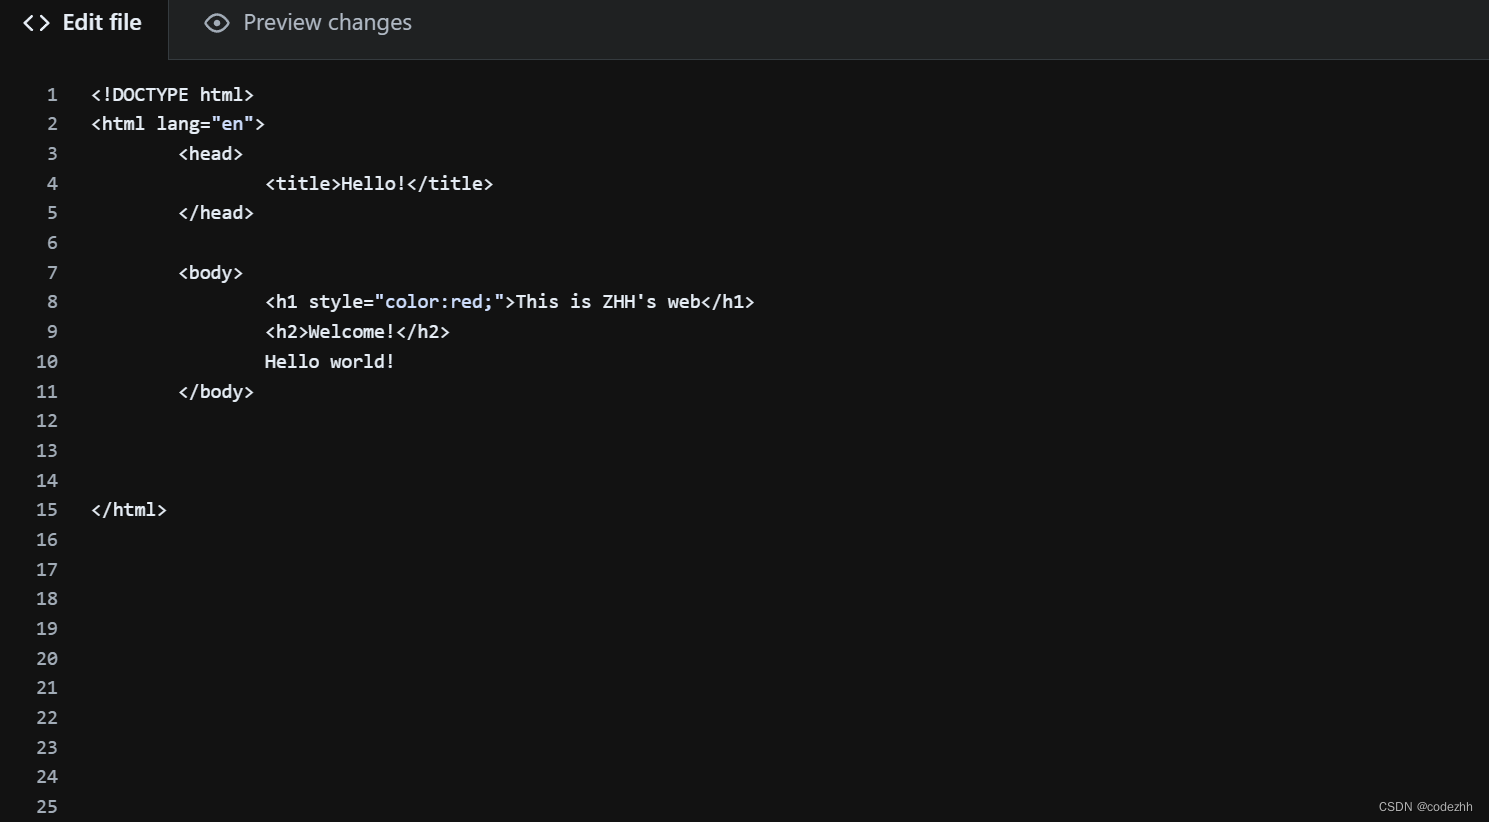Place cursor on the DOCTYPE html declaration
Image resolution: width=1489 pixels, height=822 pixels.
171,94
